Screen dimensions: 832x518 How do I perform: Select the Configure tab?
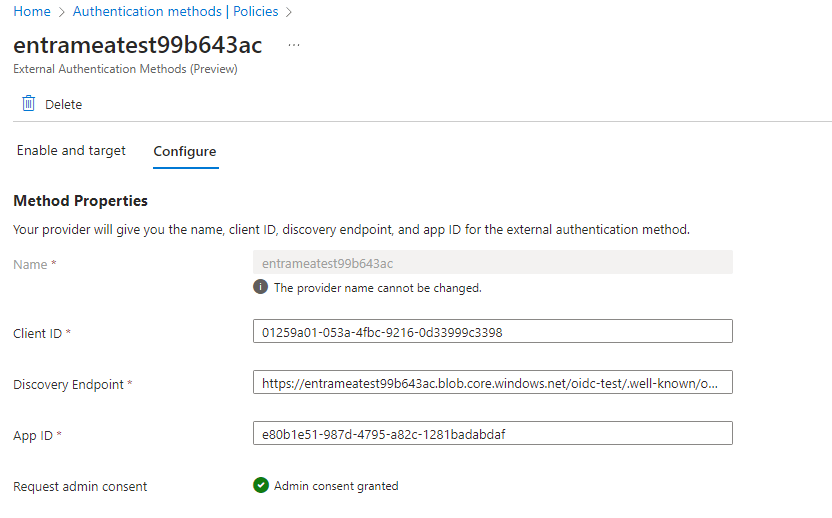[x=185, y=152]
